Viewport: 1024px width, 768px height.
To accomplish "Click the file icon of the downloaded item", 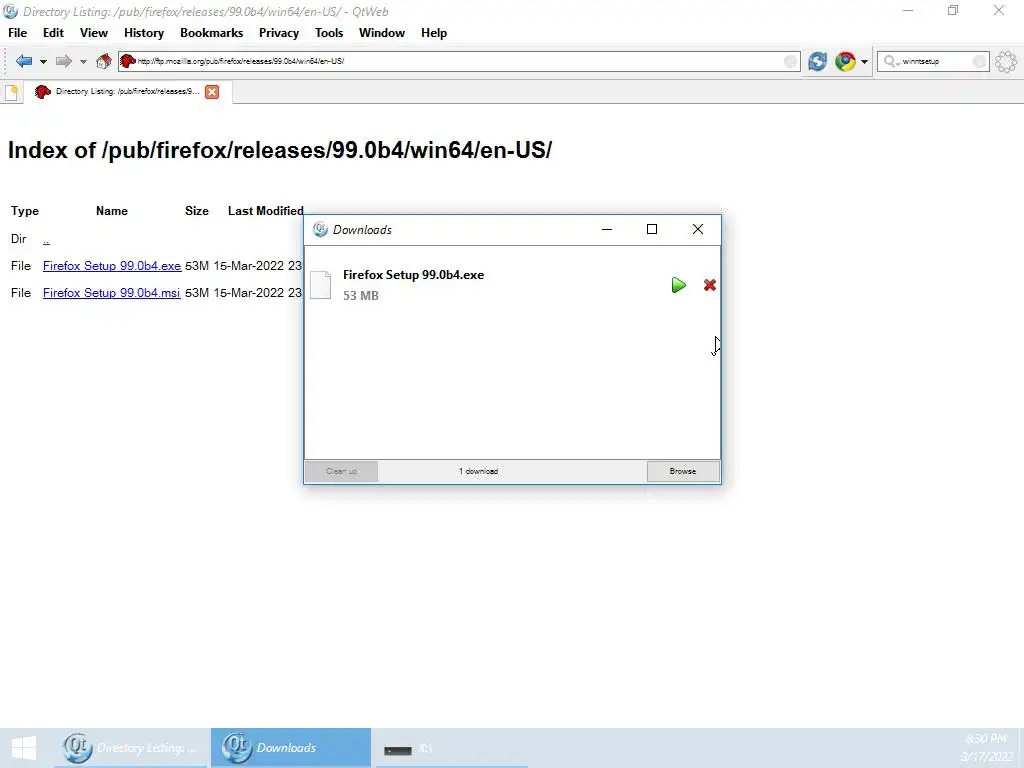I will coord(321,285).
